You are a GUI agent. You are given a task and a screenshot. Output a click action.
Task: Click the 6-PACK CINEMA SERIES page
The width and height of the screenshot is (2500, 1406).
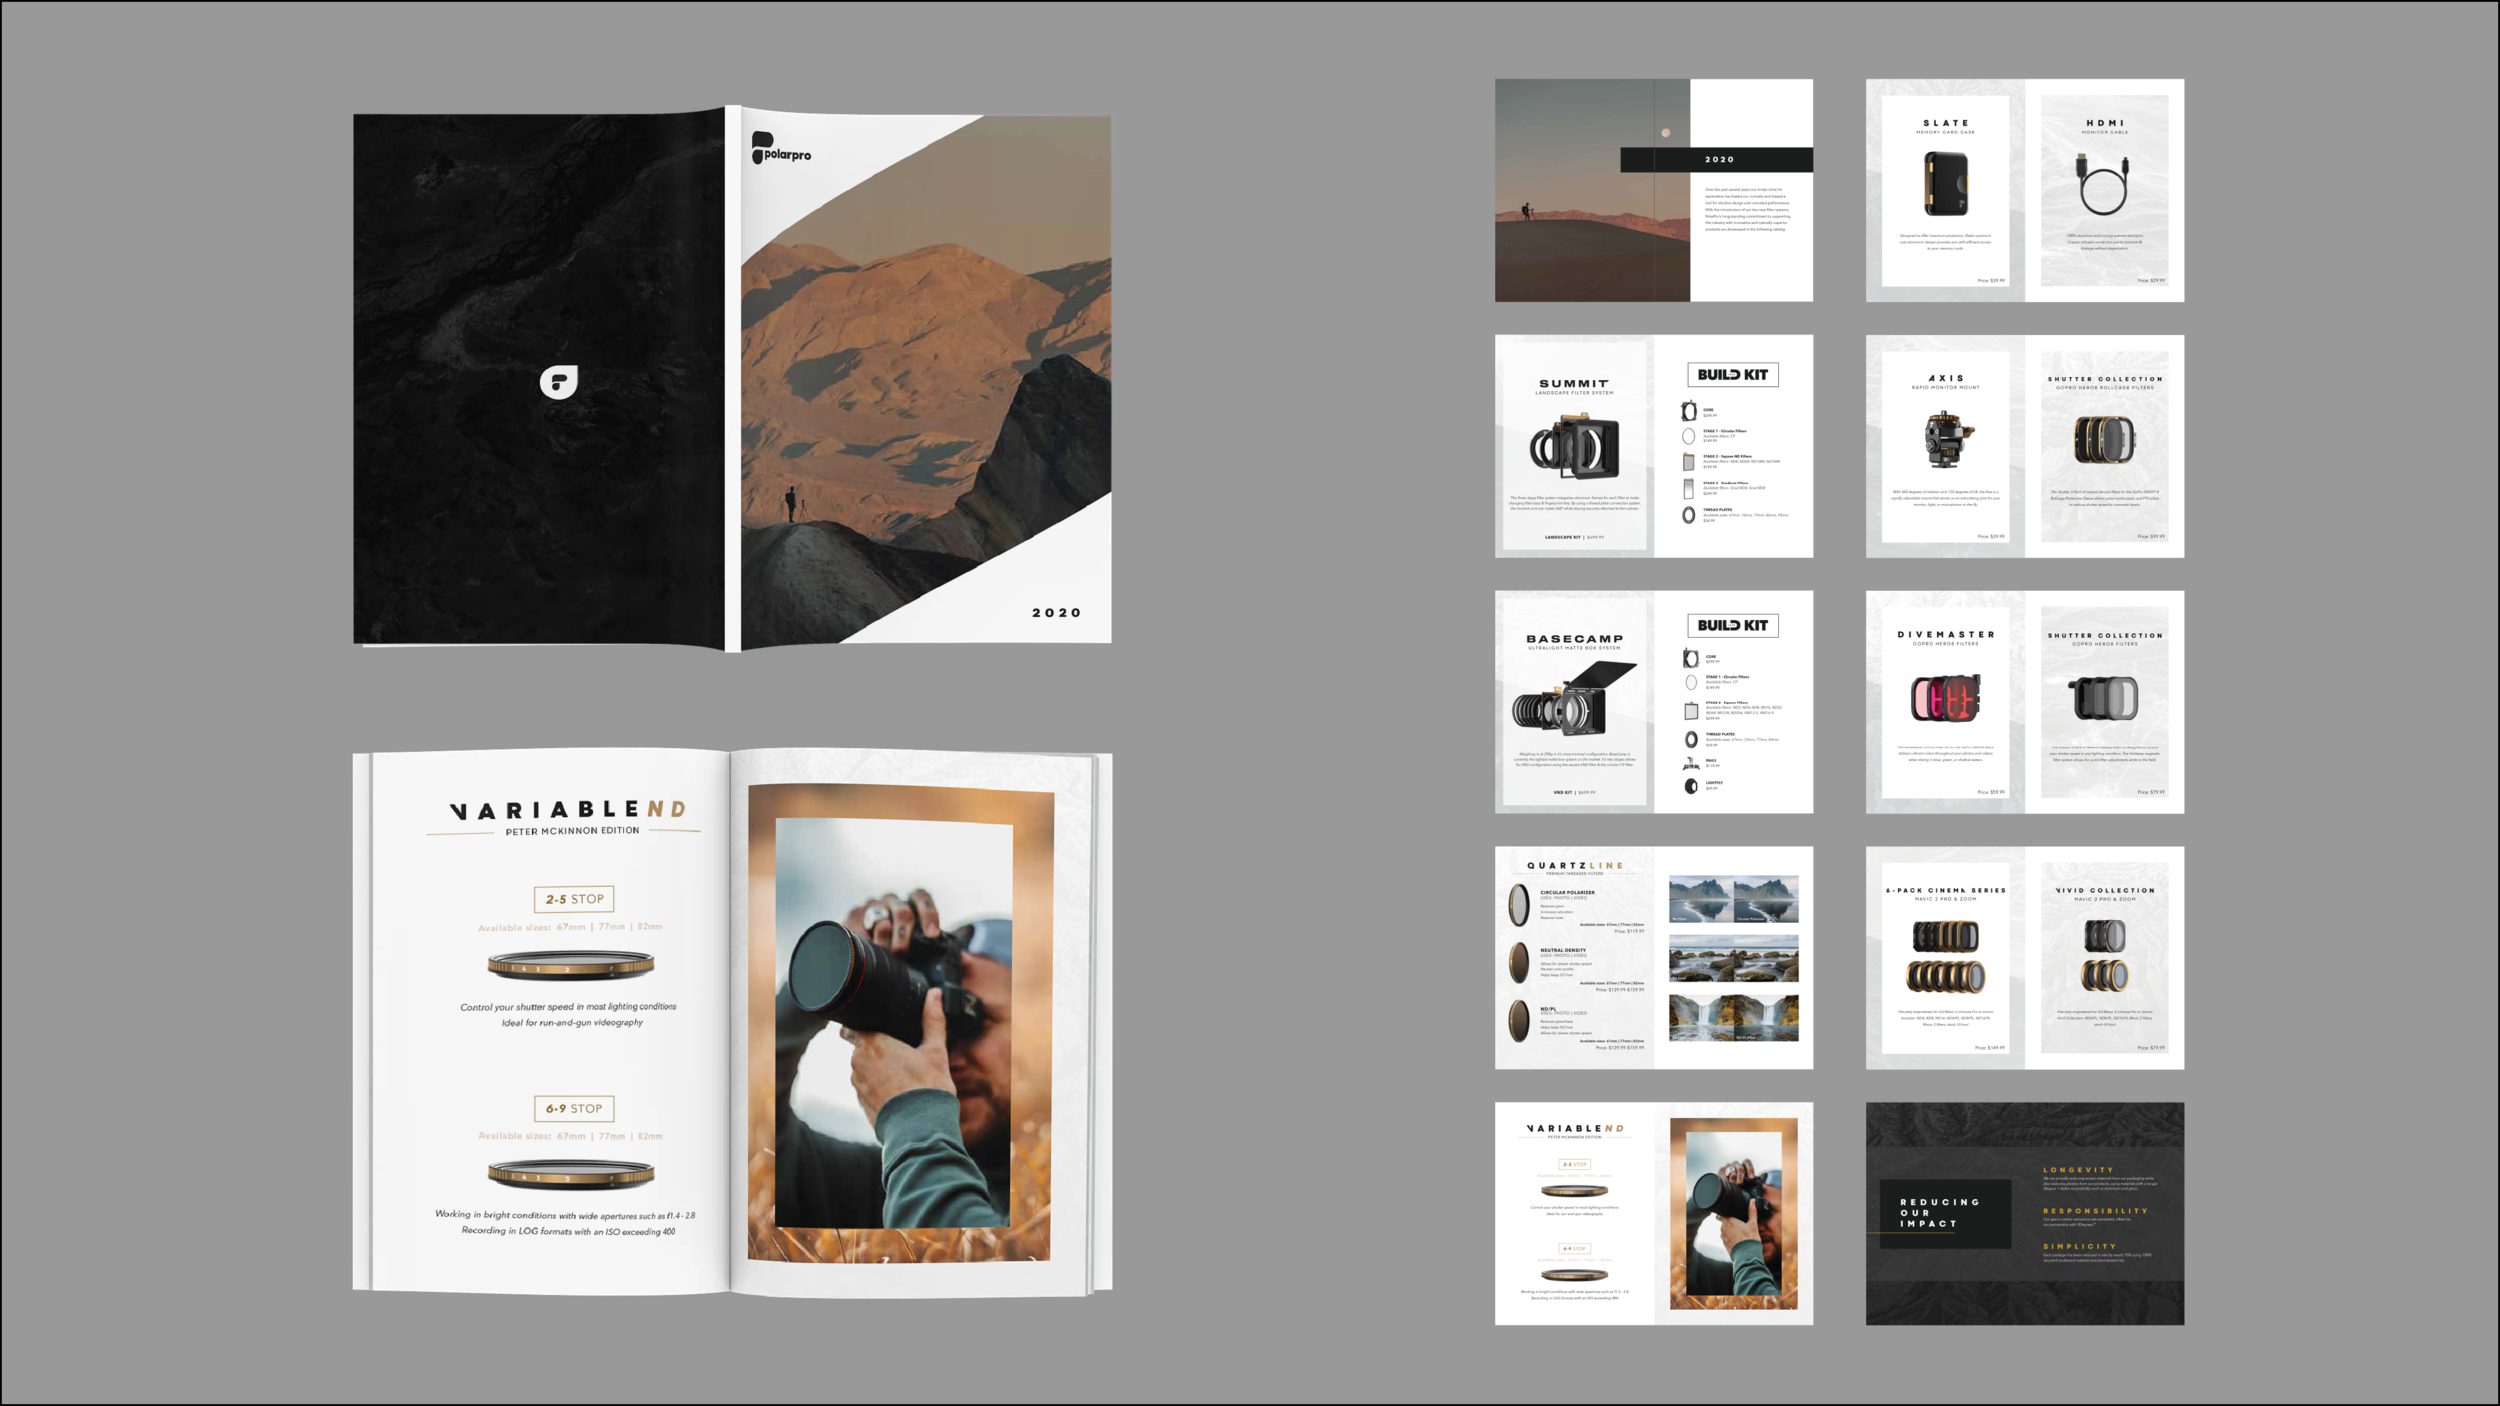(1945, 958)
